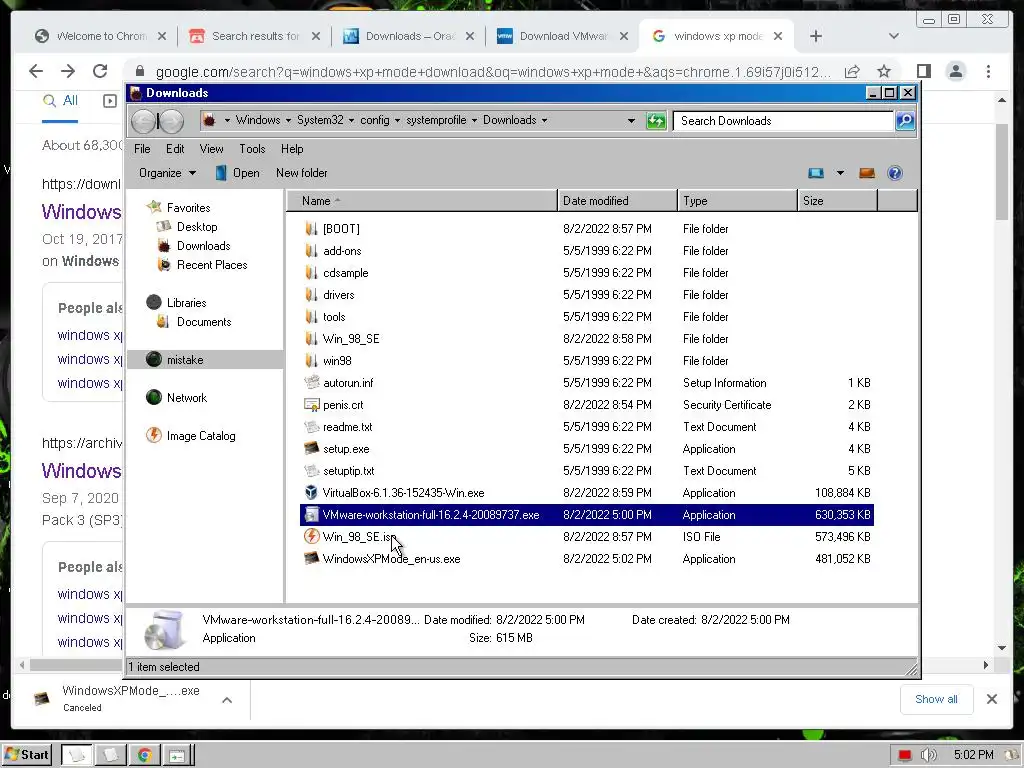Expand the arrow after config in breadcrumb
Image resolution: width=1024 pixels, height=768 pixels.
[397, 121]
